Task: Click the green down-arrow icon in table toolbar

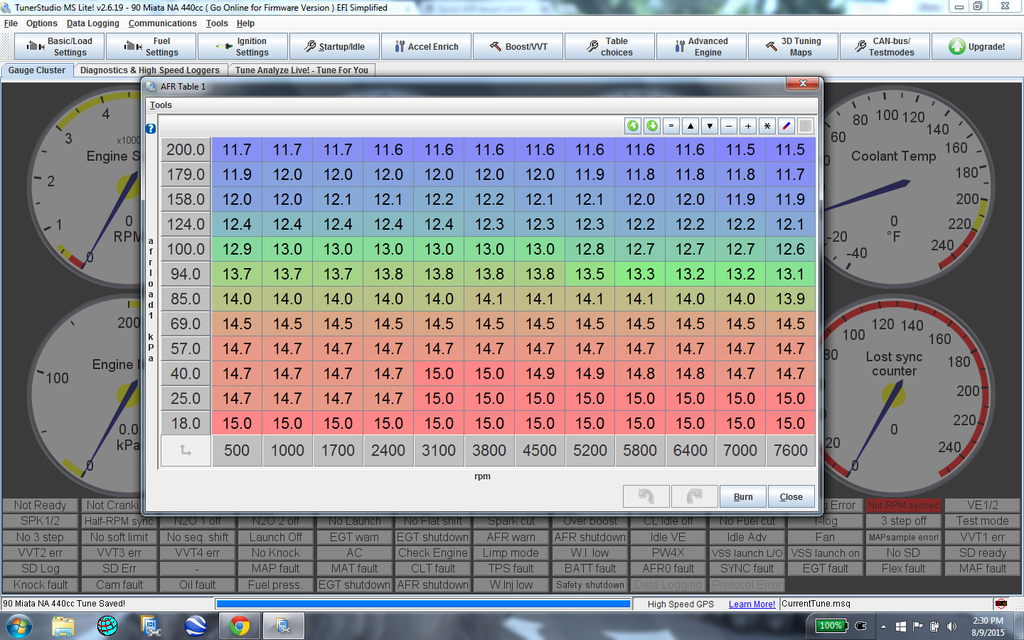Action: click(x=651, y=126)
